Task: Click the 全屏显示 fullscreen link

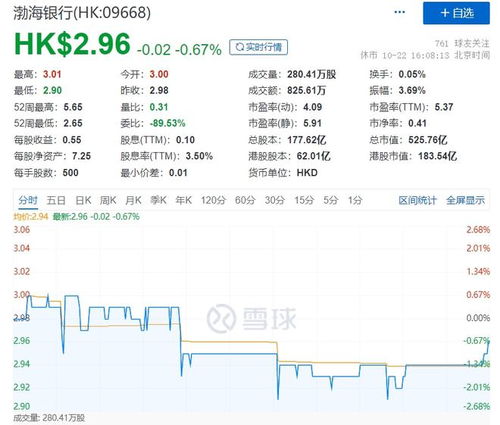Action: click(x=465, y=200)
